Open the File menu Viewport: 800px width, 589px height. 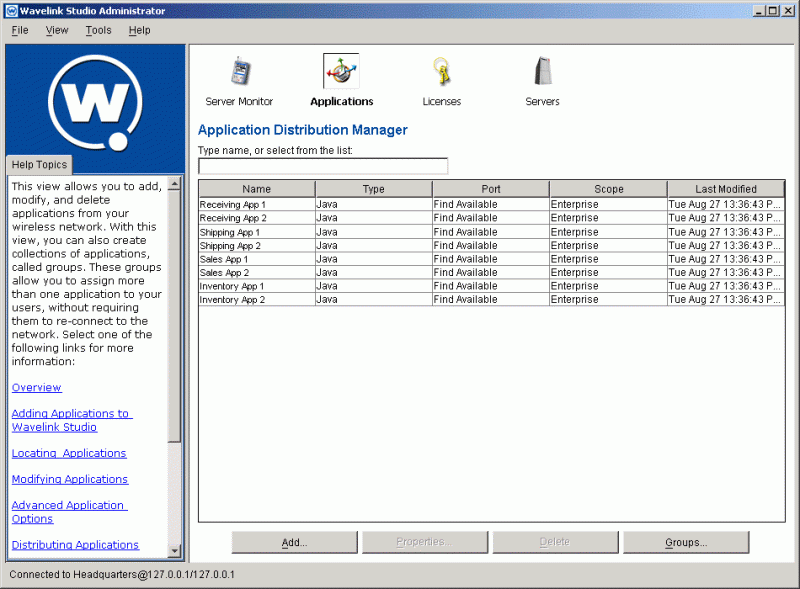coord(20,30)
